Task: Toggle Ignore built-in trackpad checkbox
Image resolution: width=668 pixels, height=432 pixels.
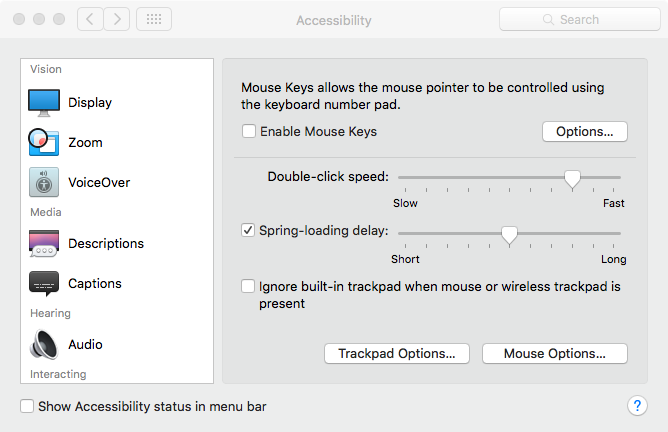Action: click(x=248, y=286)
